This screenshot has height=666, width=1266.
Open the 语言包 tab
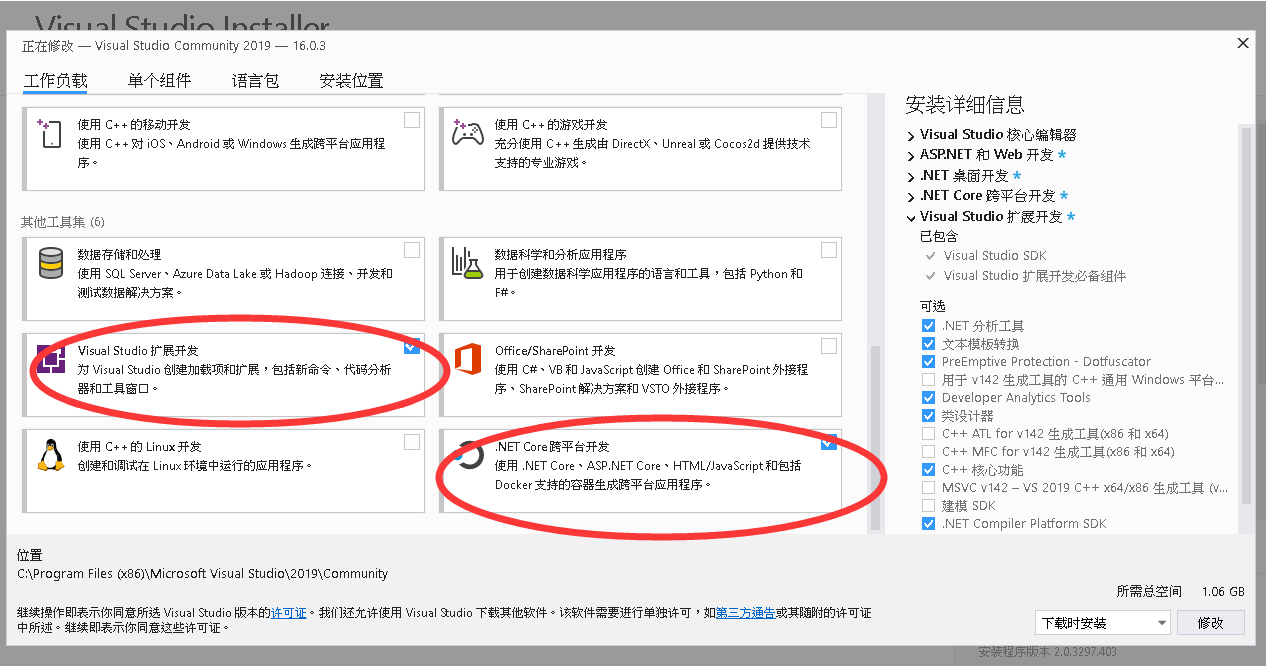(x=255, y=81)
